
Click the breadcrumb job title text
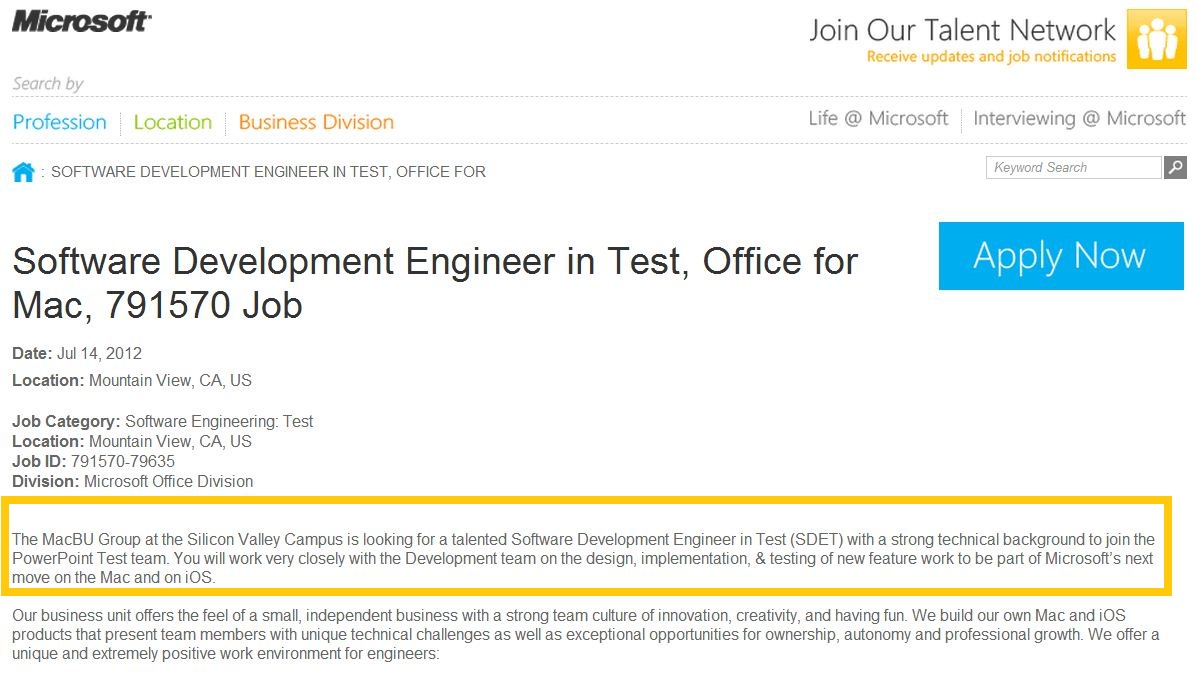(x=268, y=172)
